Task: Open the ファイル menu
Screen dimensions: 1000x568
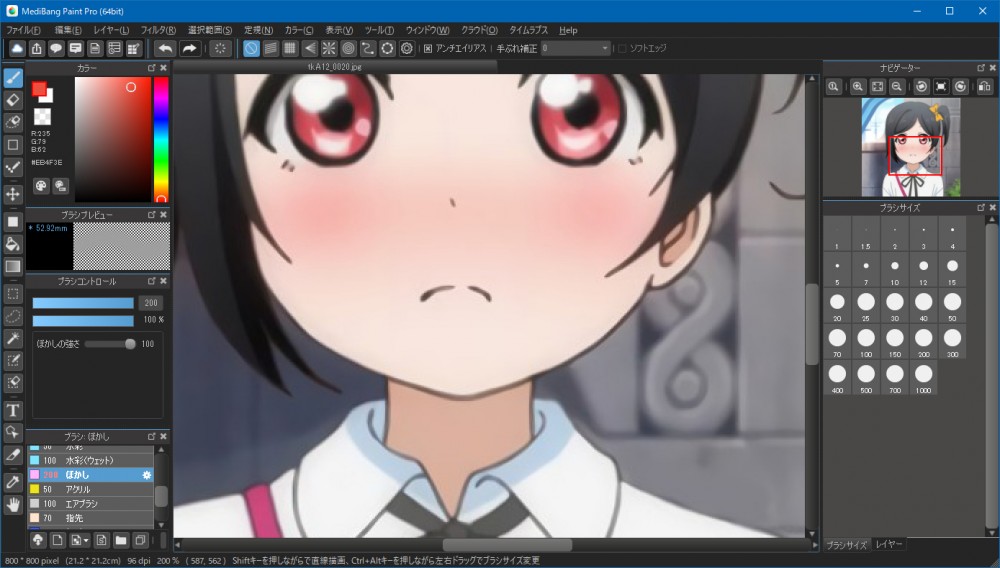Action: click(x=23, y=30)
